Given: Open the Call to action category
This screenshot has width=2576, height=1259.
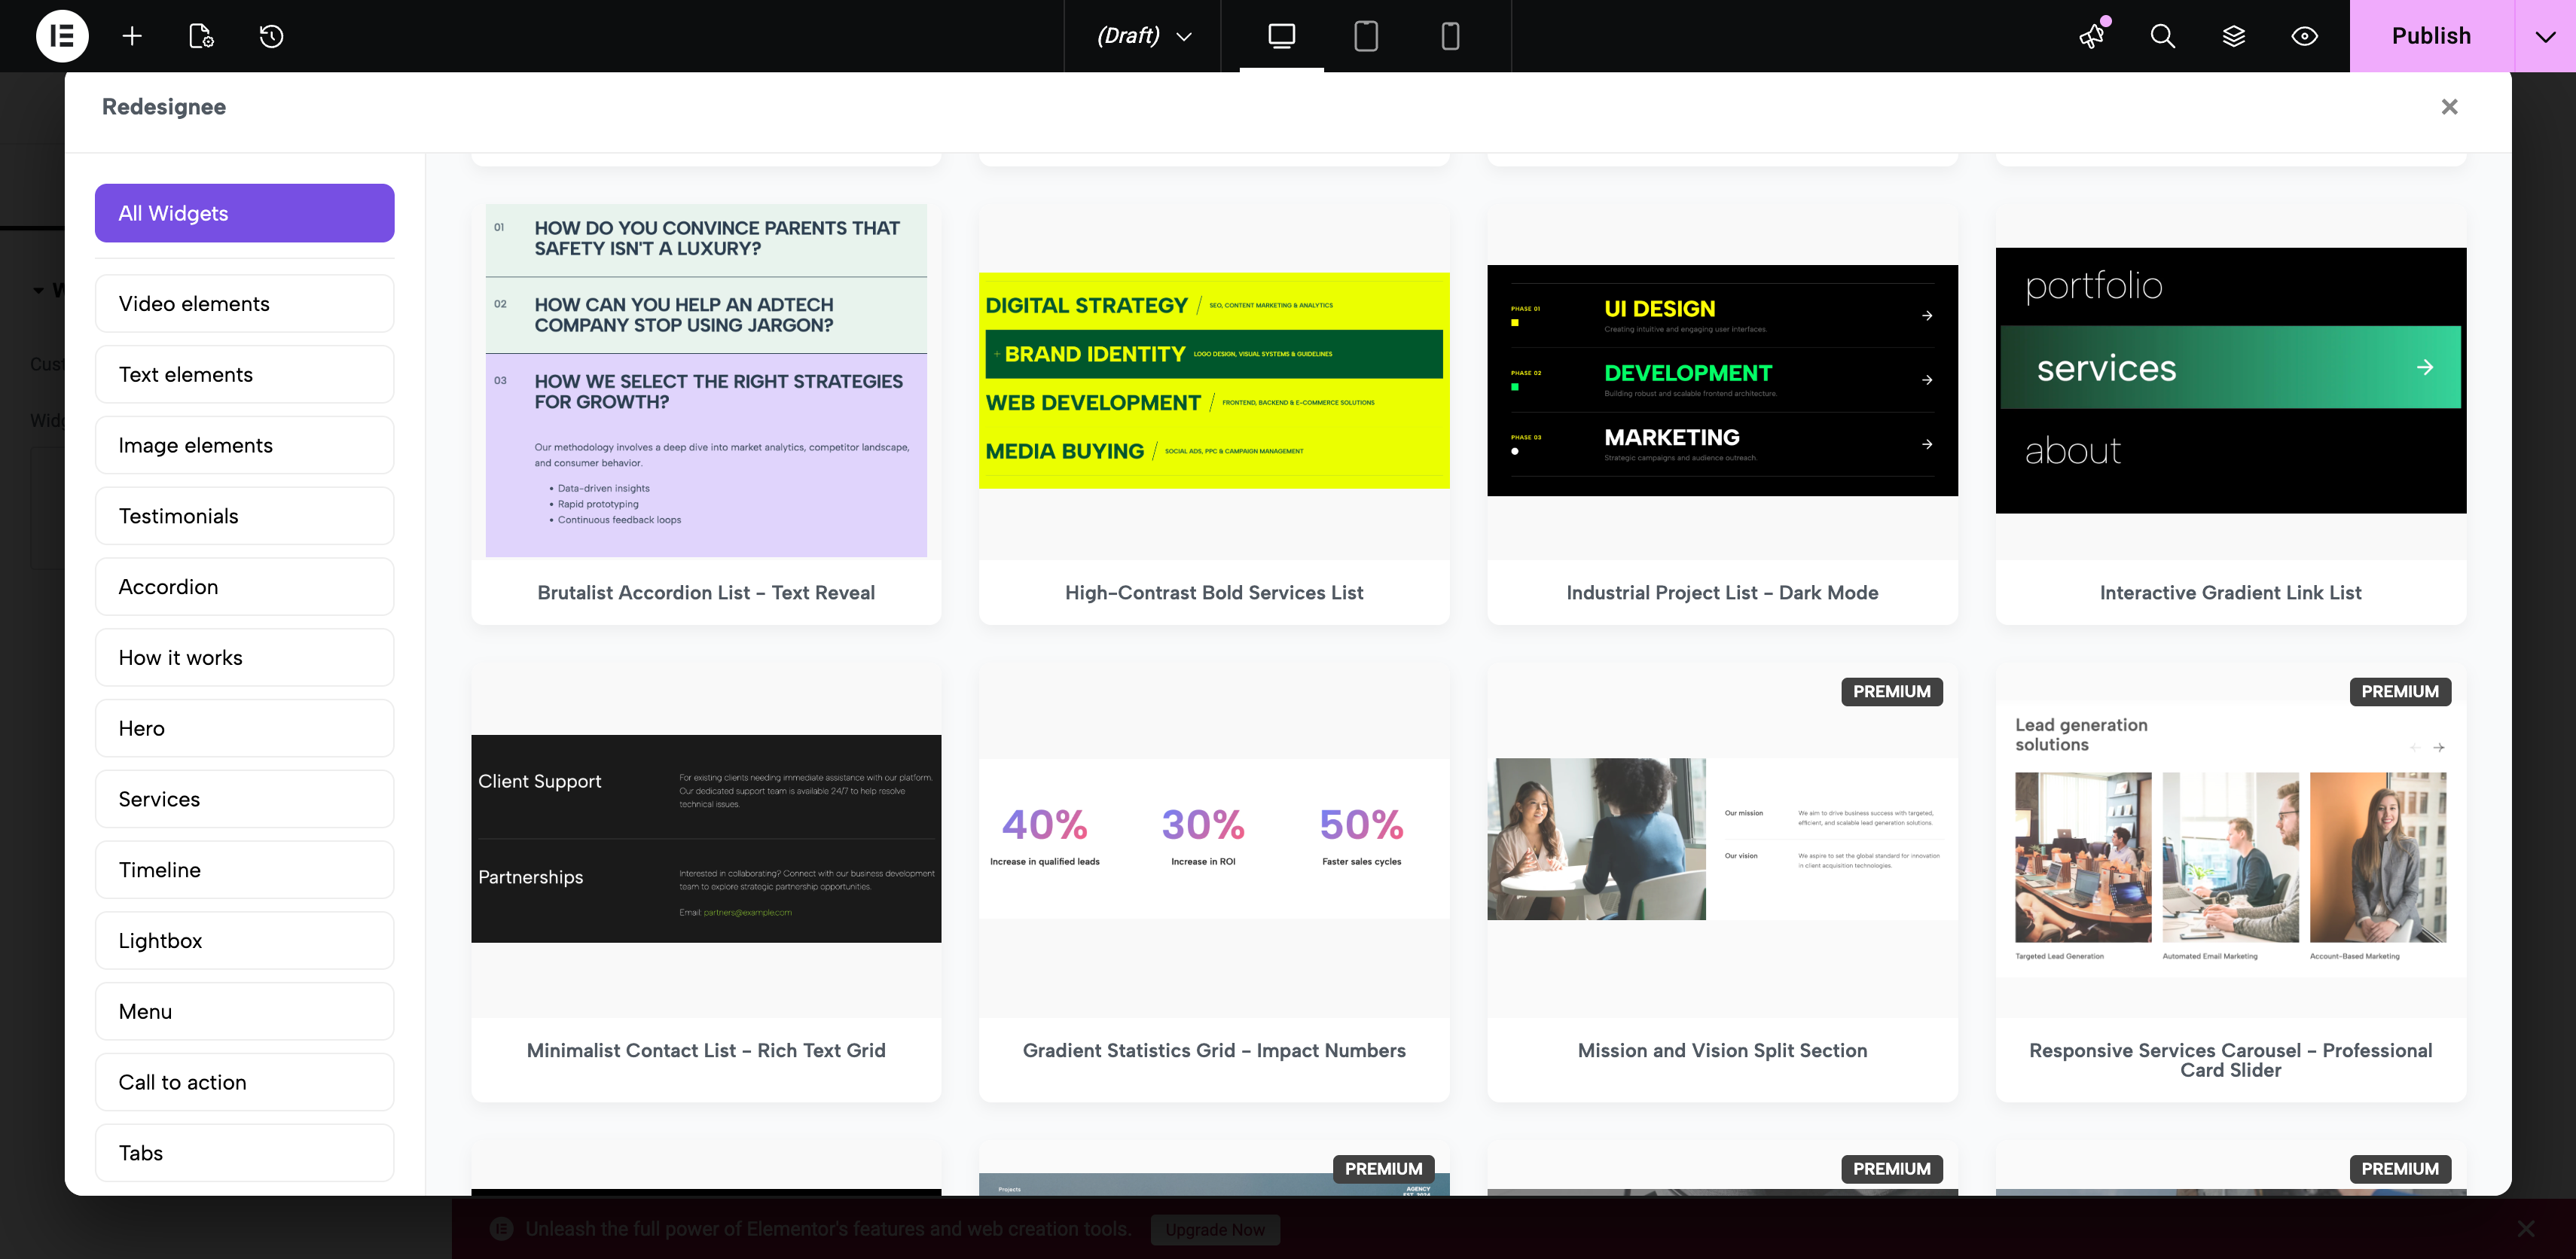Looking at the screenshot, I should coord(245,1082).
